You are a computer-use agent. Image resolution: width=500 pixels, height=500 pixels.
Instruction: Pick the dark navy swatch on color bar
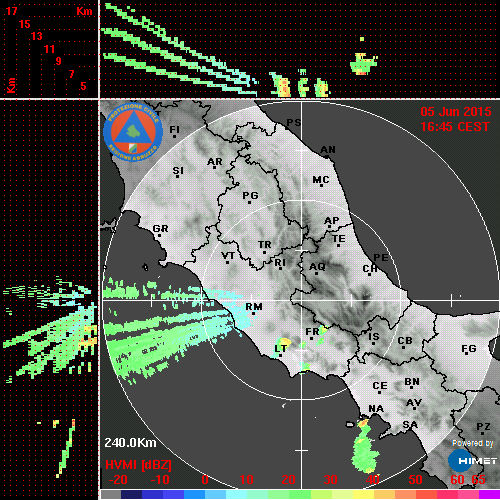point(131,494)
